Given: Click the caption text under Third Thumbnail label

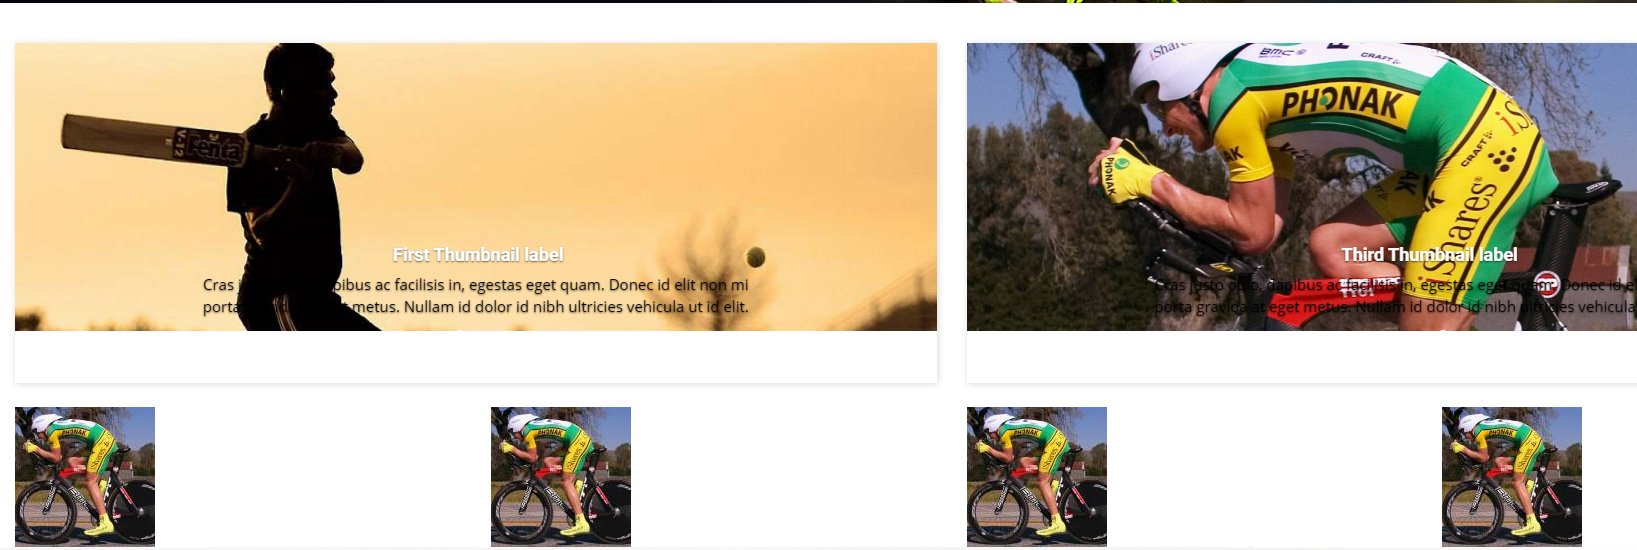Looking at the screenshot, I should point(1395,296).
